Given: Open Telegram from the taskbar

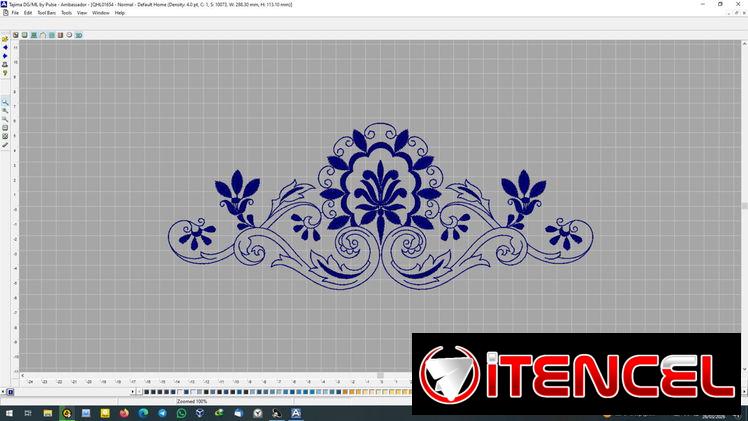Looking at the screenshot, I should coord(162,413).
